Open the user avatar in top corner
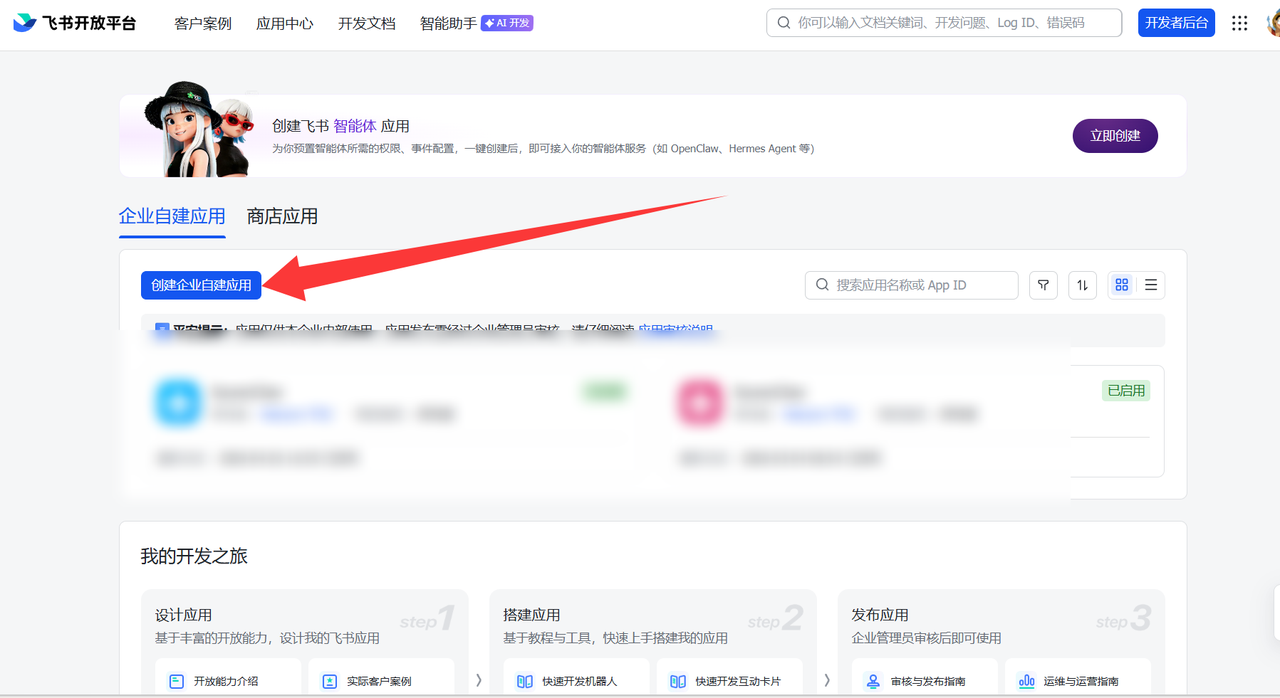This screenshot has height=698, width=1280. [1274, 23]
